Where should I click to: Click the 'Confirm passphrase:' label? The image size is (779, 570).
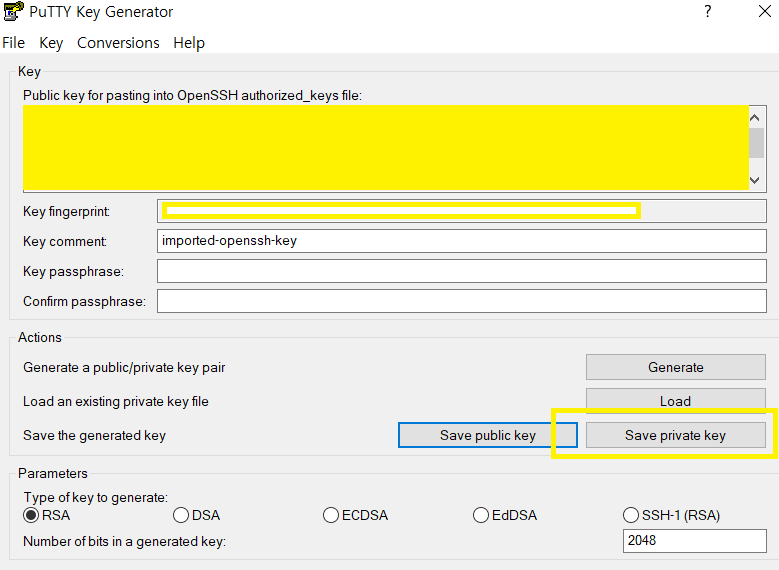point(84,302)
